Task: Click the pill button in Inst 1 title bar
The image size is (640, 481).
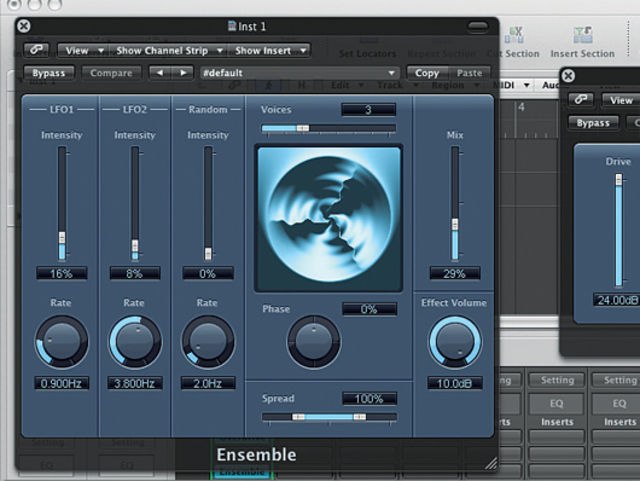Action: pos(478,27)
